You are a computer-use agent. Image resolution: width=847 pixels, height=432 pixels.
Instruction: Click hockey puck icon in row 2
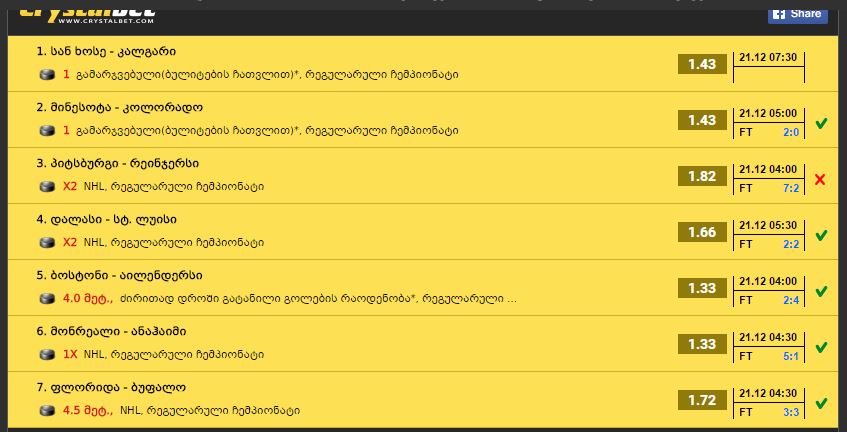(48, 131)
